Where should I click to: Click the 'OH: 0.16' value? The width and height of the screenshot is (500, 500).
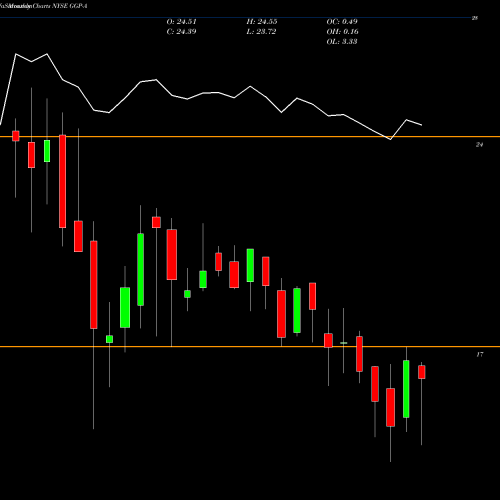coord(342,32)
